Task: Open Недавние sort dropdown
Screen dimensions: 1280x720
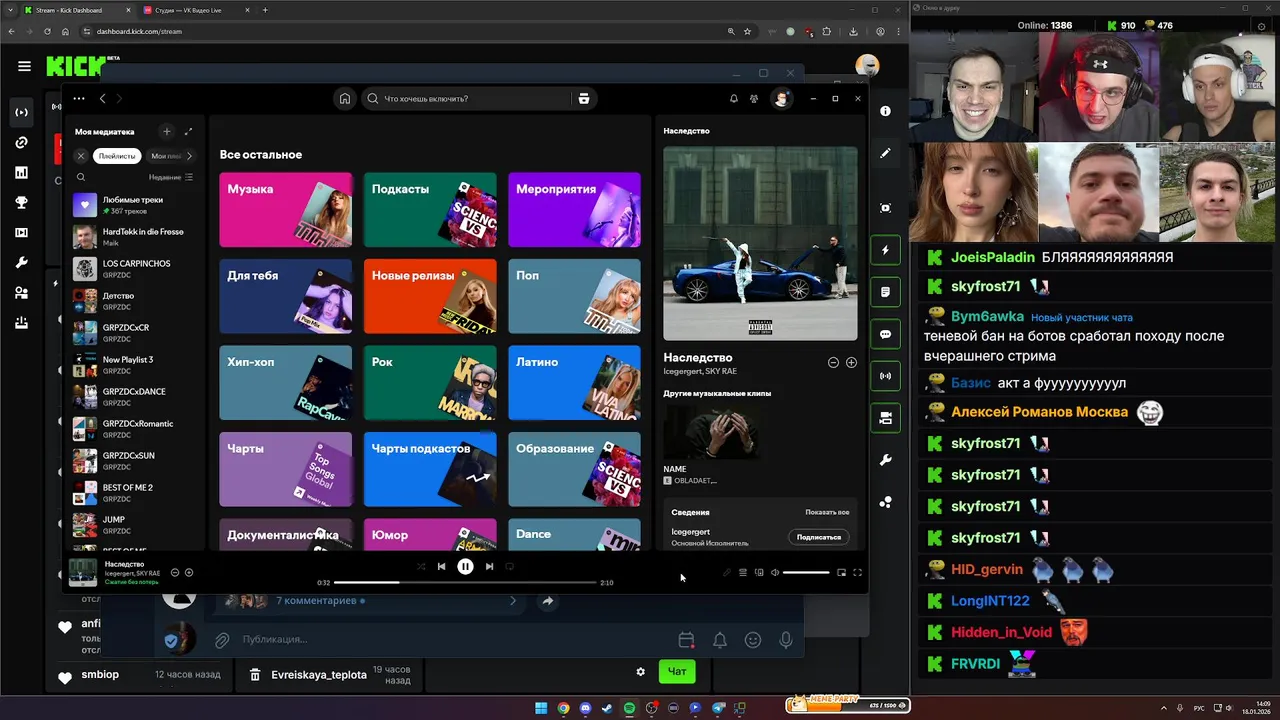Action: pyautogui.click(x=171, y=177)
